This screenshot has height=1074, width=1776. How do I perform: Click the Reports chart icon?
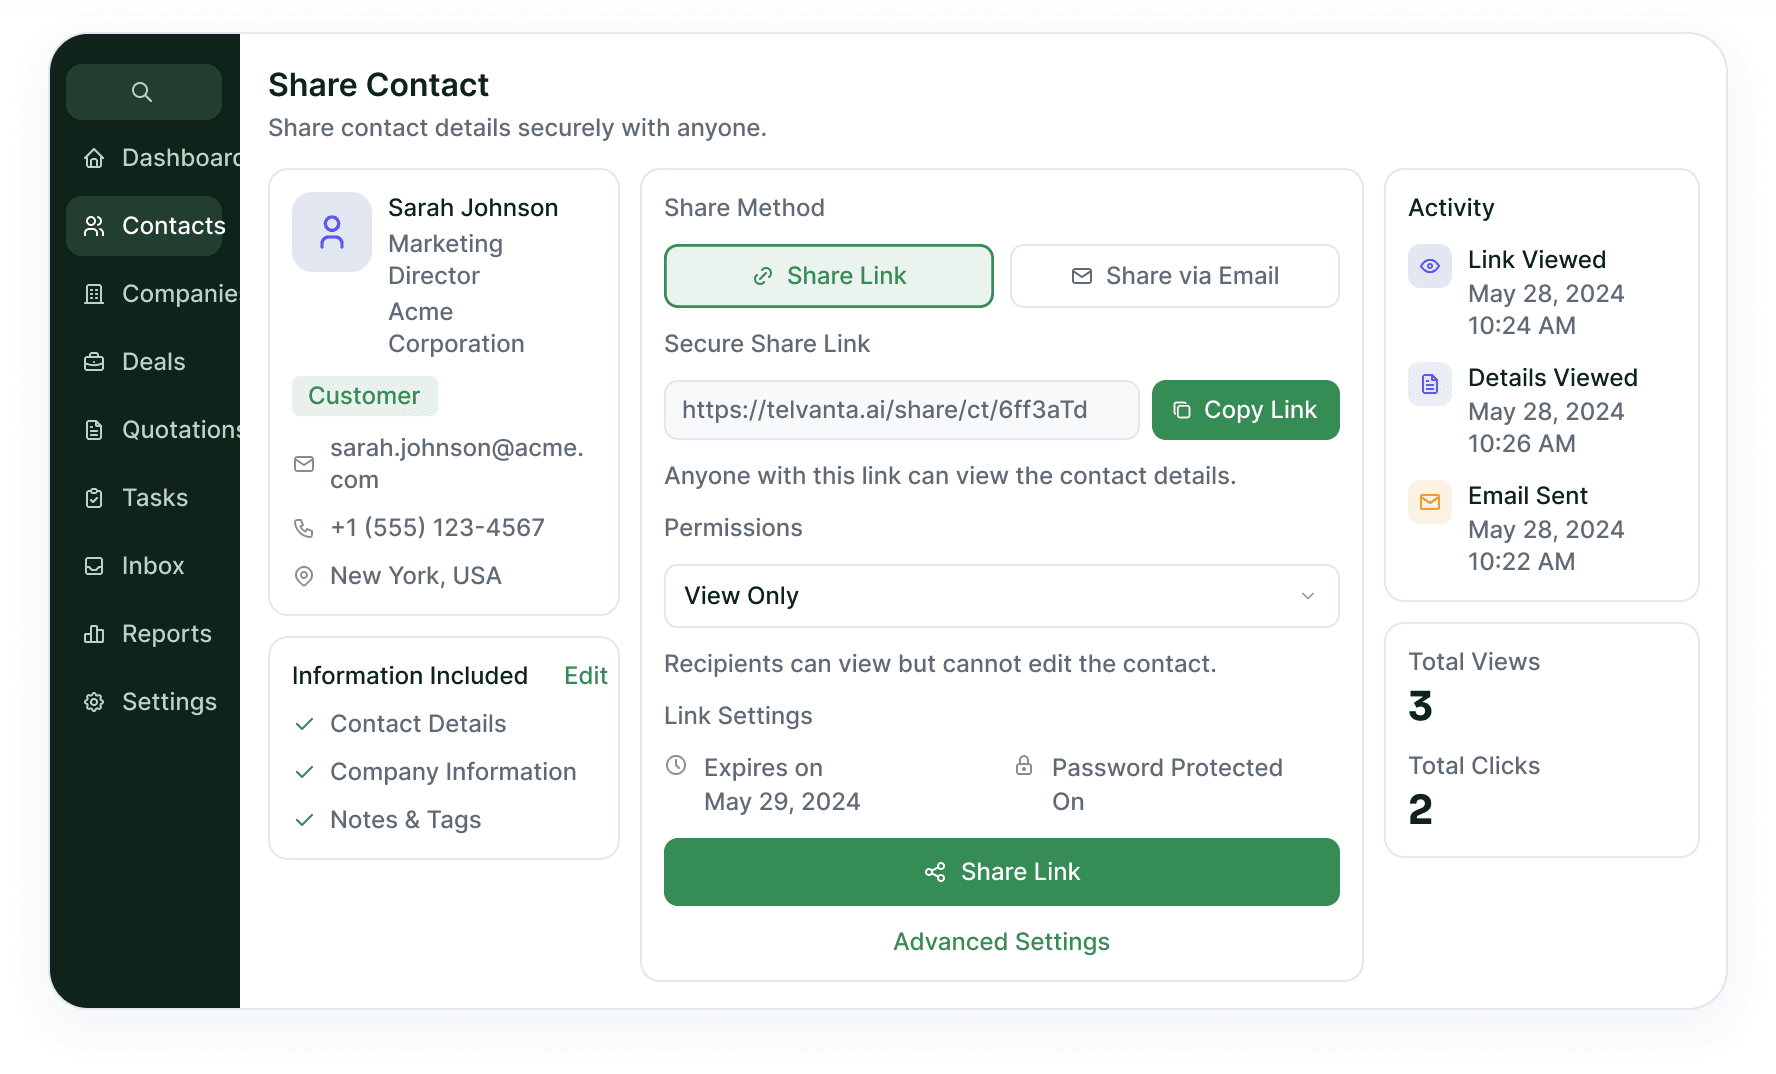pyautogui.click(x=94, y=634)
